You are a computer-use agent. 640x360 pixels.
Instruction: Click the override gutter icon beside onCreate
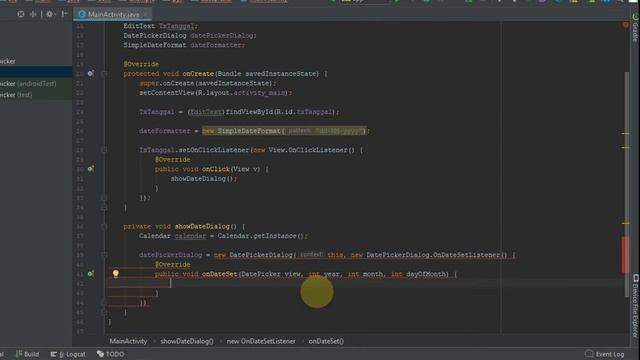(x=91, y=73)
